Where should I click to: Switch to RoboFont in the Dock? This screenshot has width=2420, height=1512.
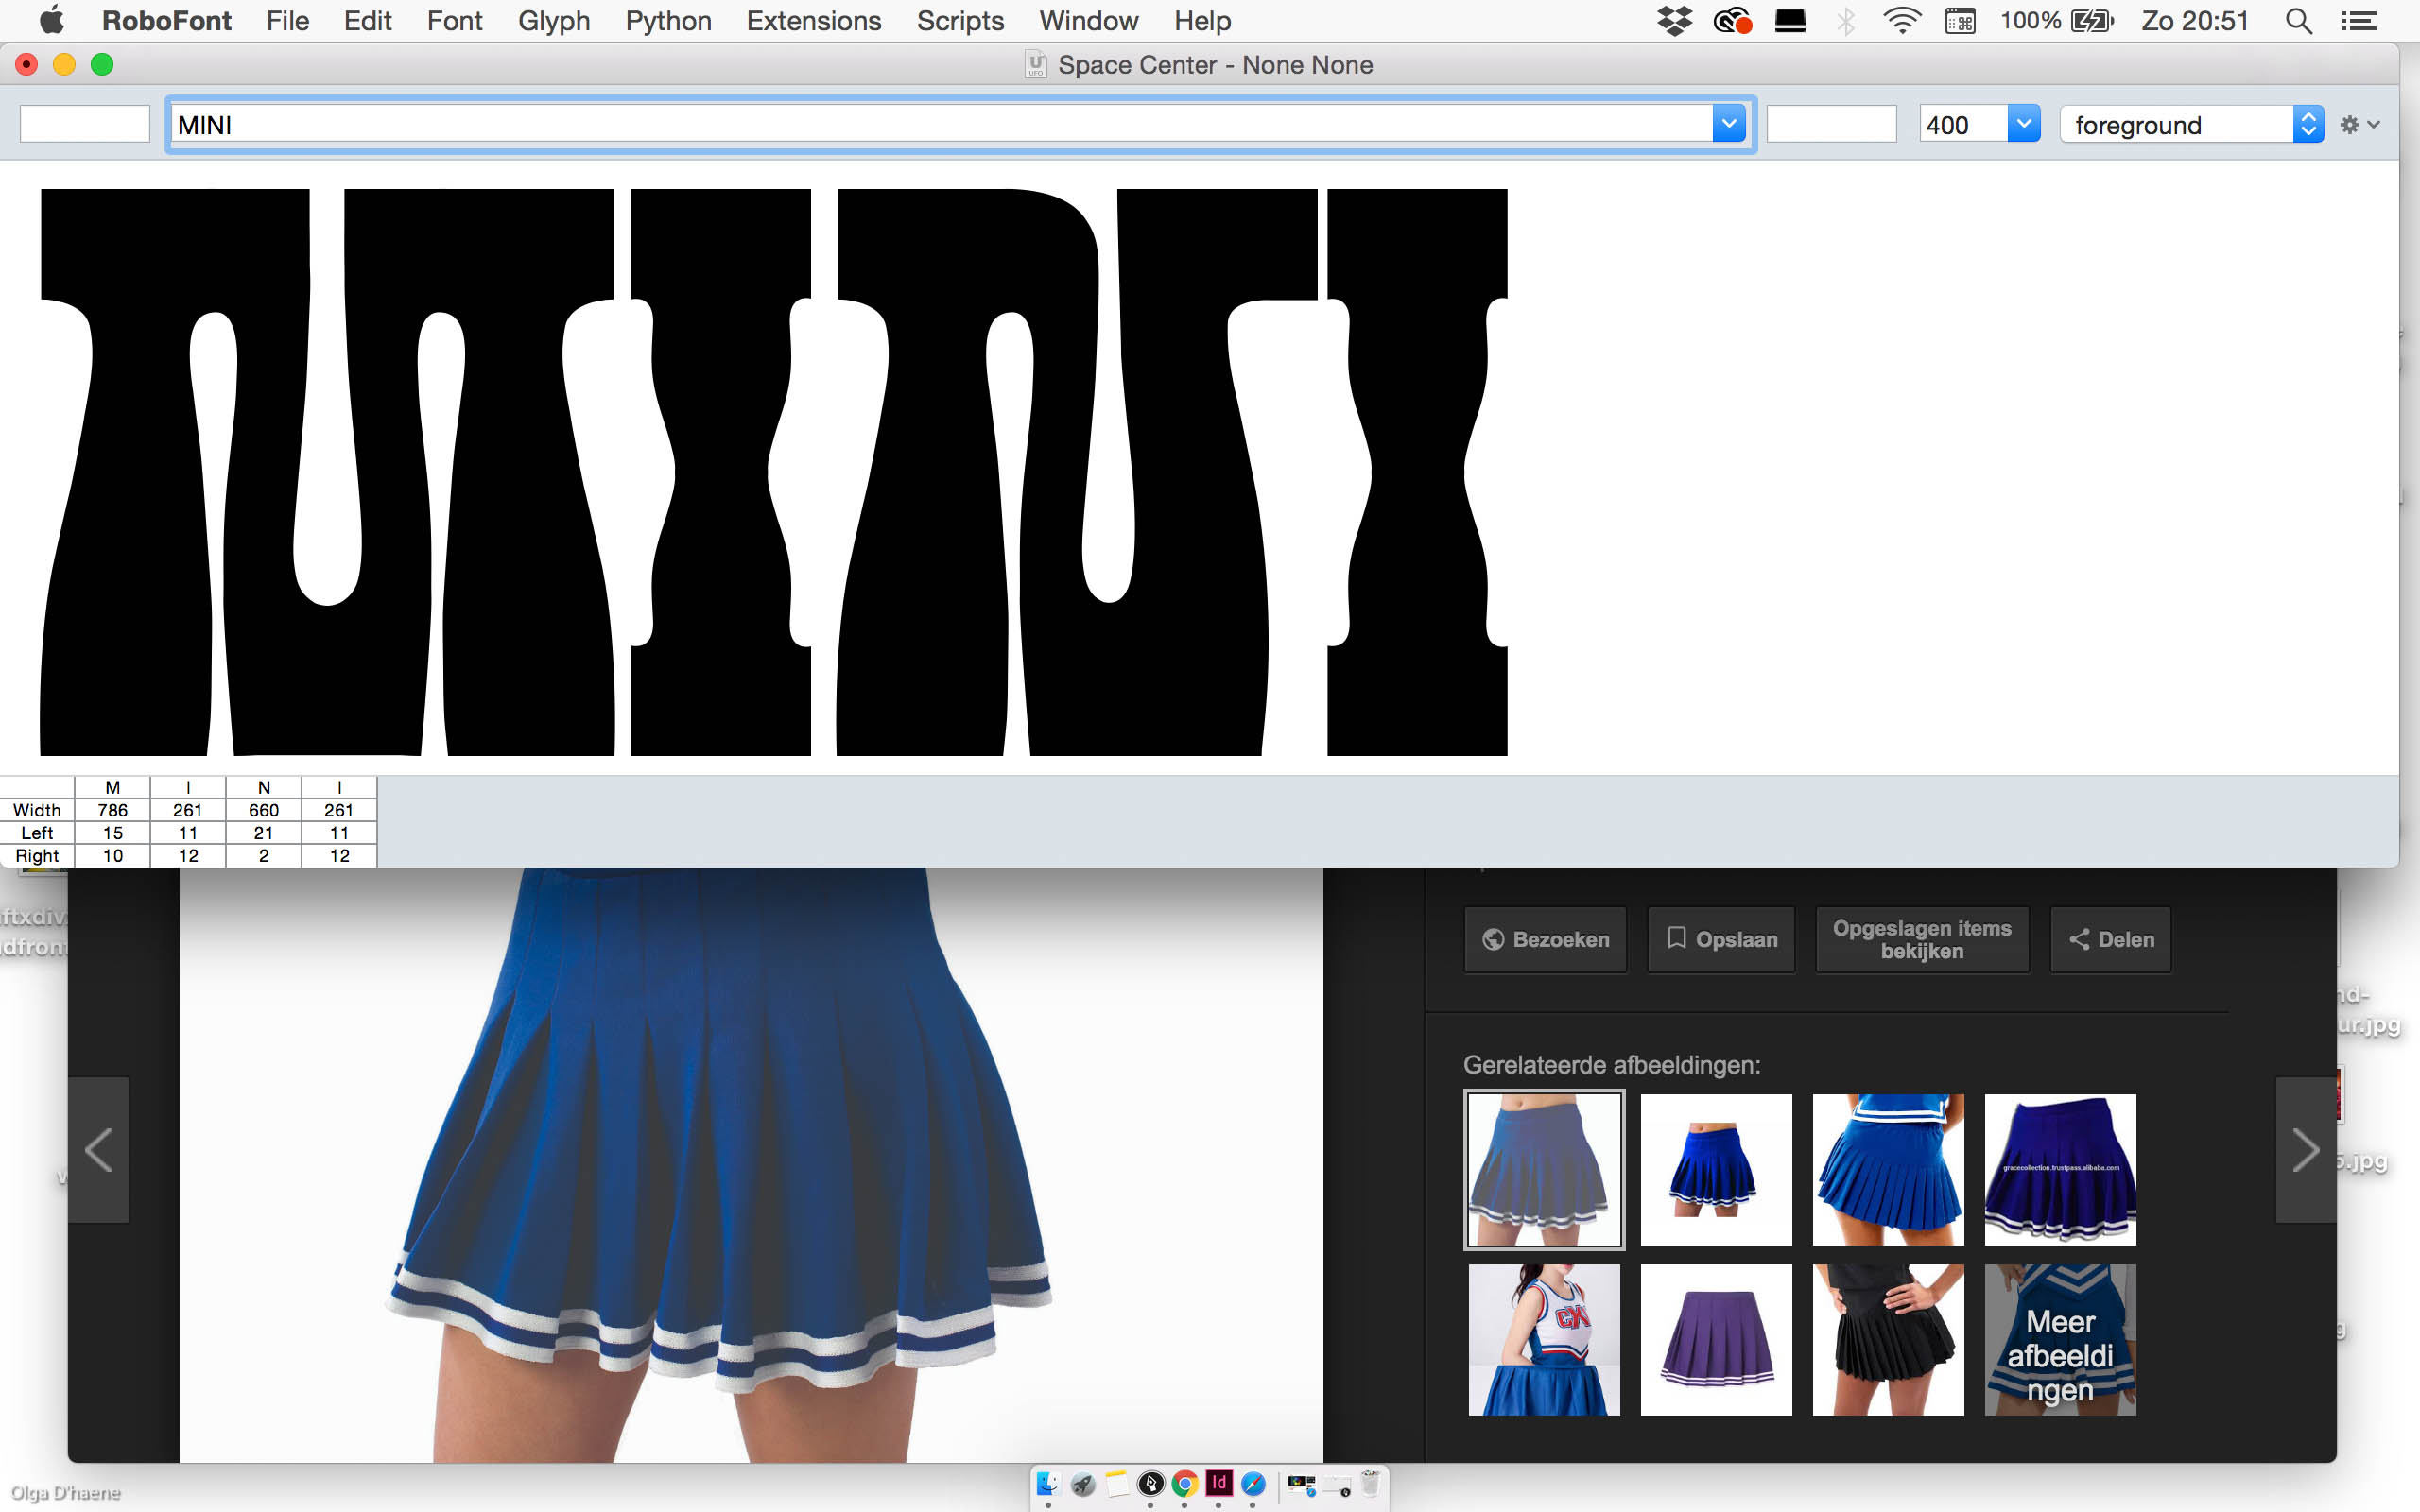[x=1151, y=1484]
